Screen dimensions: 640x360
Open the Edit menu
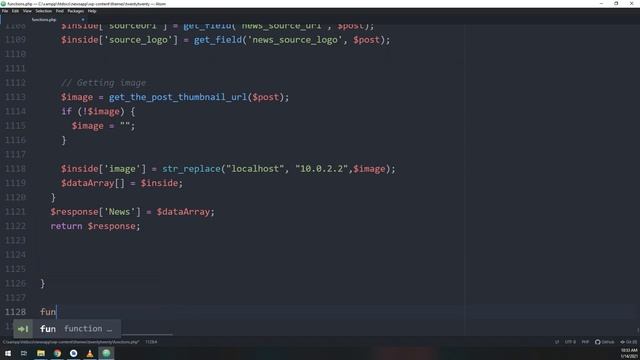(x=16, y=11)
